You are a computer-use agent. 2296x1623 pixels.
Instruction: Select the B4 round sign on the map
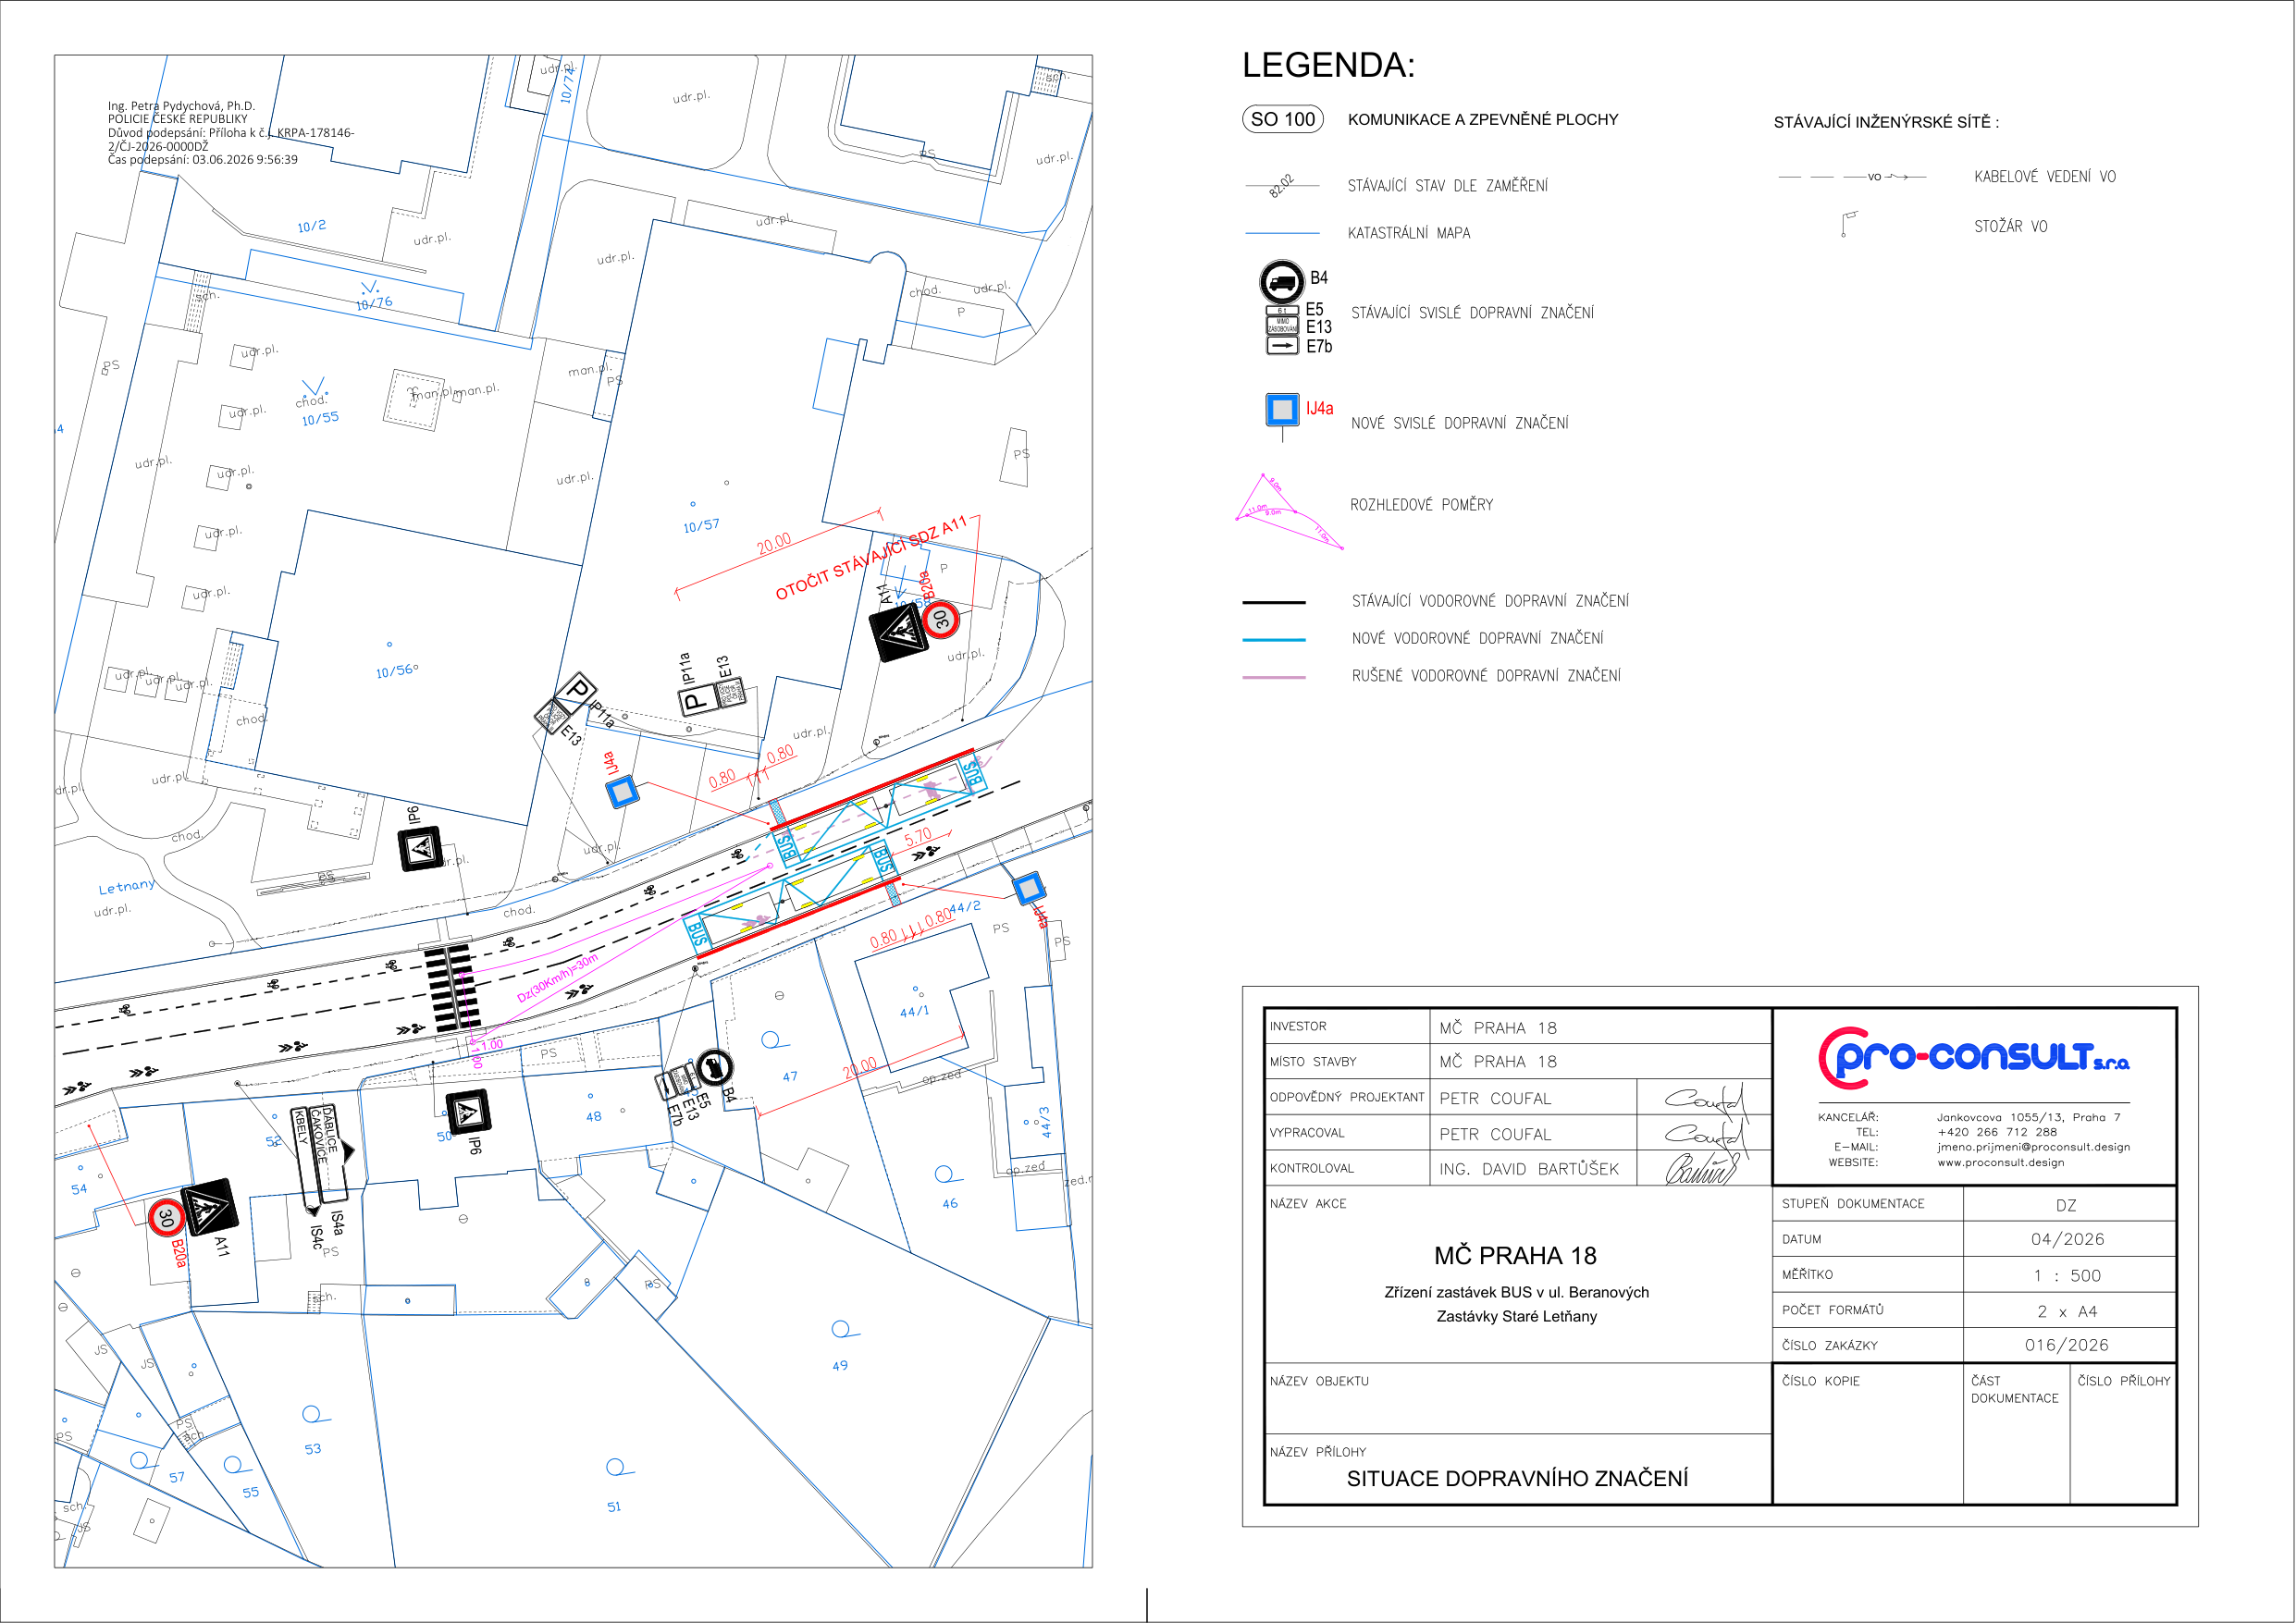click(713, 1069)
